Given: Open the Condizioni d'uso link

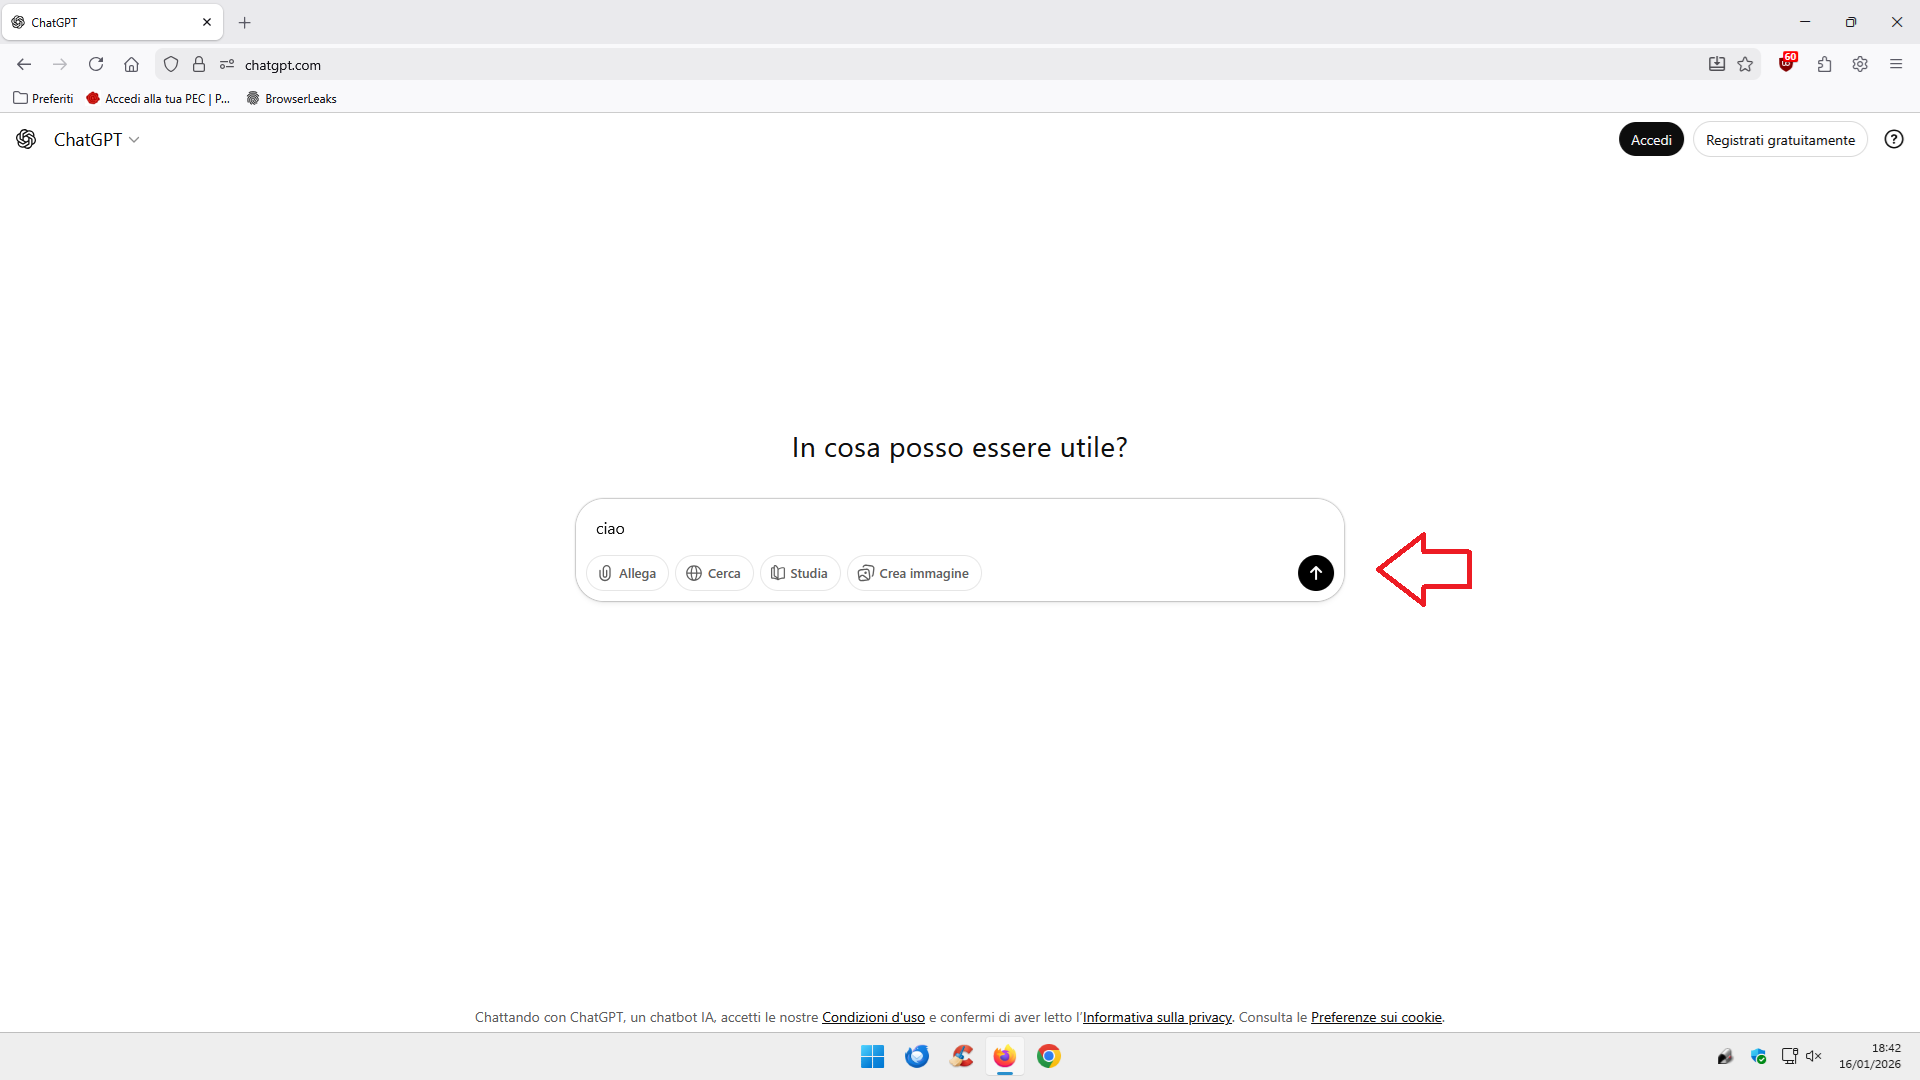Looking at the screenshot, I should pos(873,1017).
